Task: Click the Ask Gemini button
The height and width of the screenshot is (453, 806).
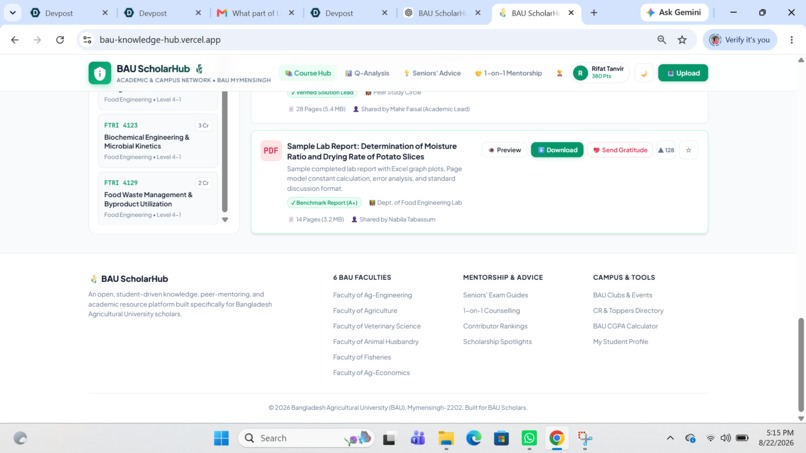Action: pyautogui.click(x=674, y=12)
